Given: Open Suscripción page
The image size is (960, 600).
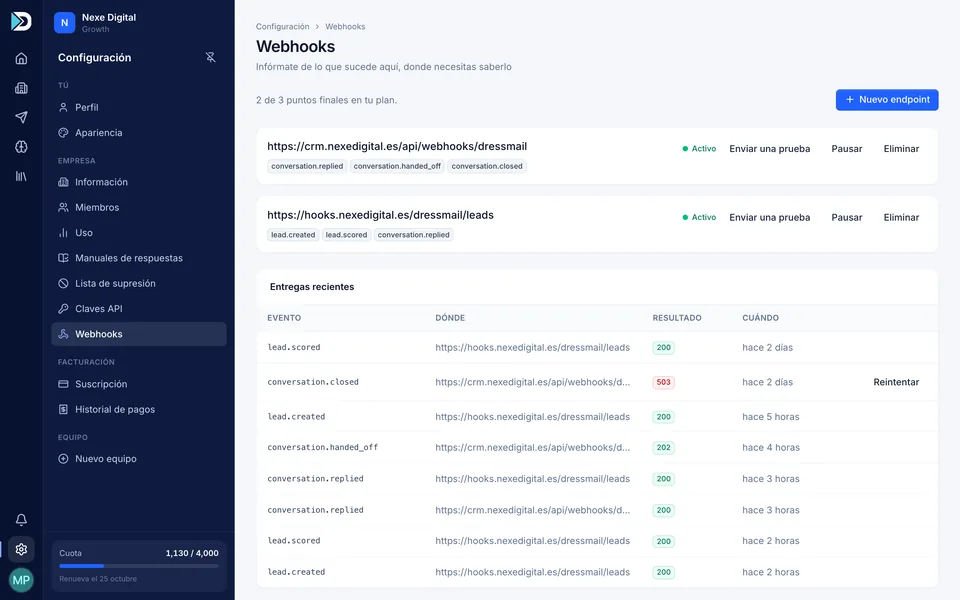Looking at the screenshot, I should pyautogui.click(x=139, y=384).
